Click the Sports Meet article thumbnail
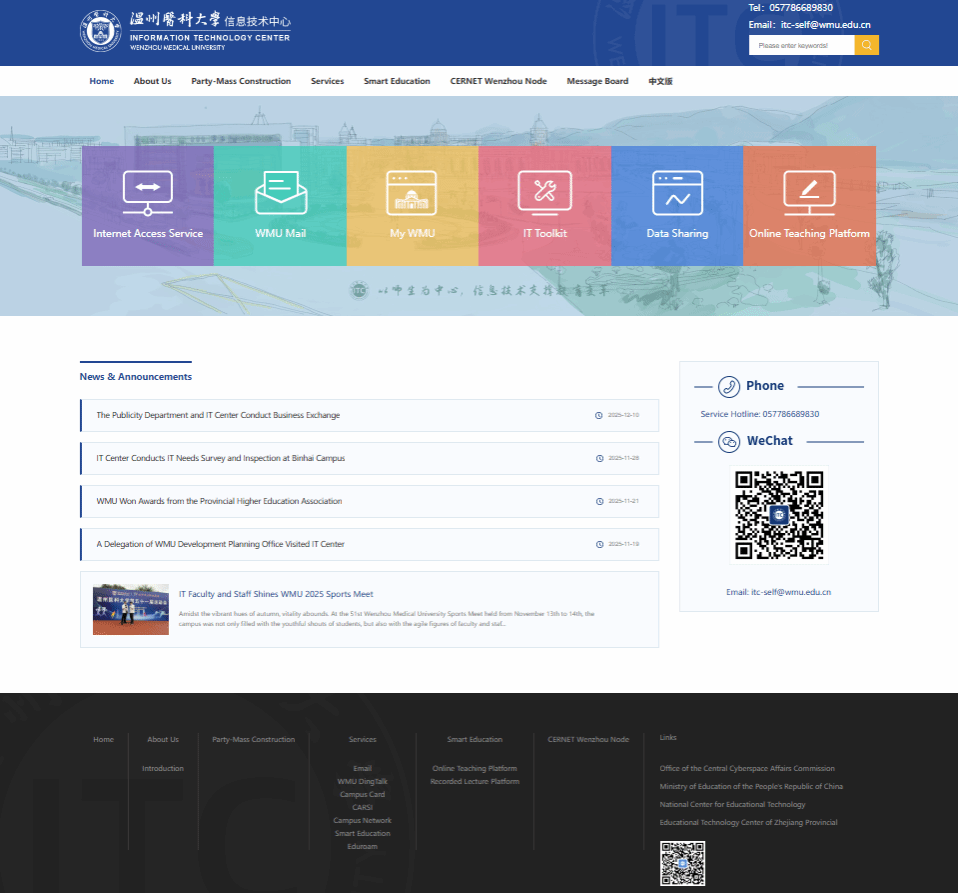 [131, 610]
